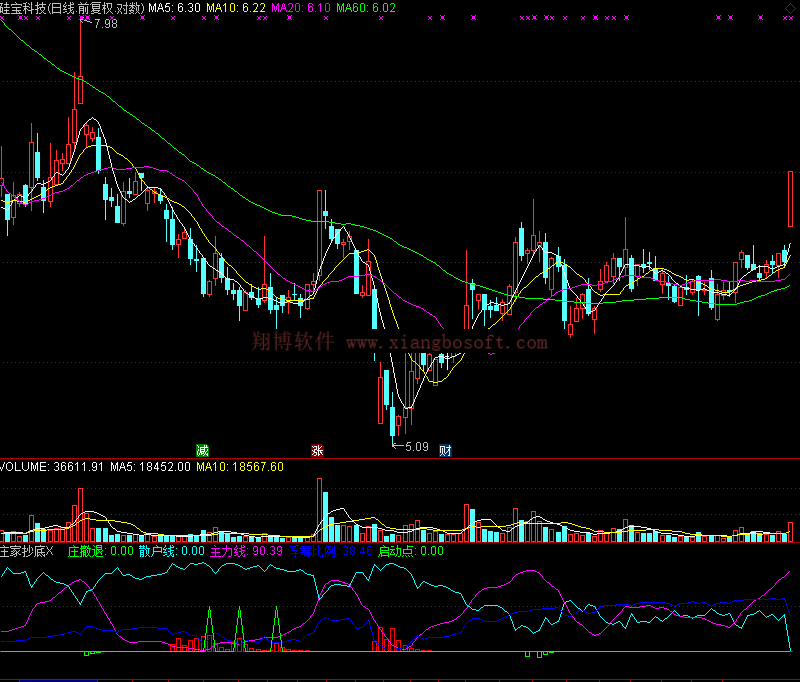The width and height of the screenshot is (800, 682).
Task: Click the 7.98 high price label
Action: [106, 24]
